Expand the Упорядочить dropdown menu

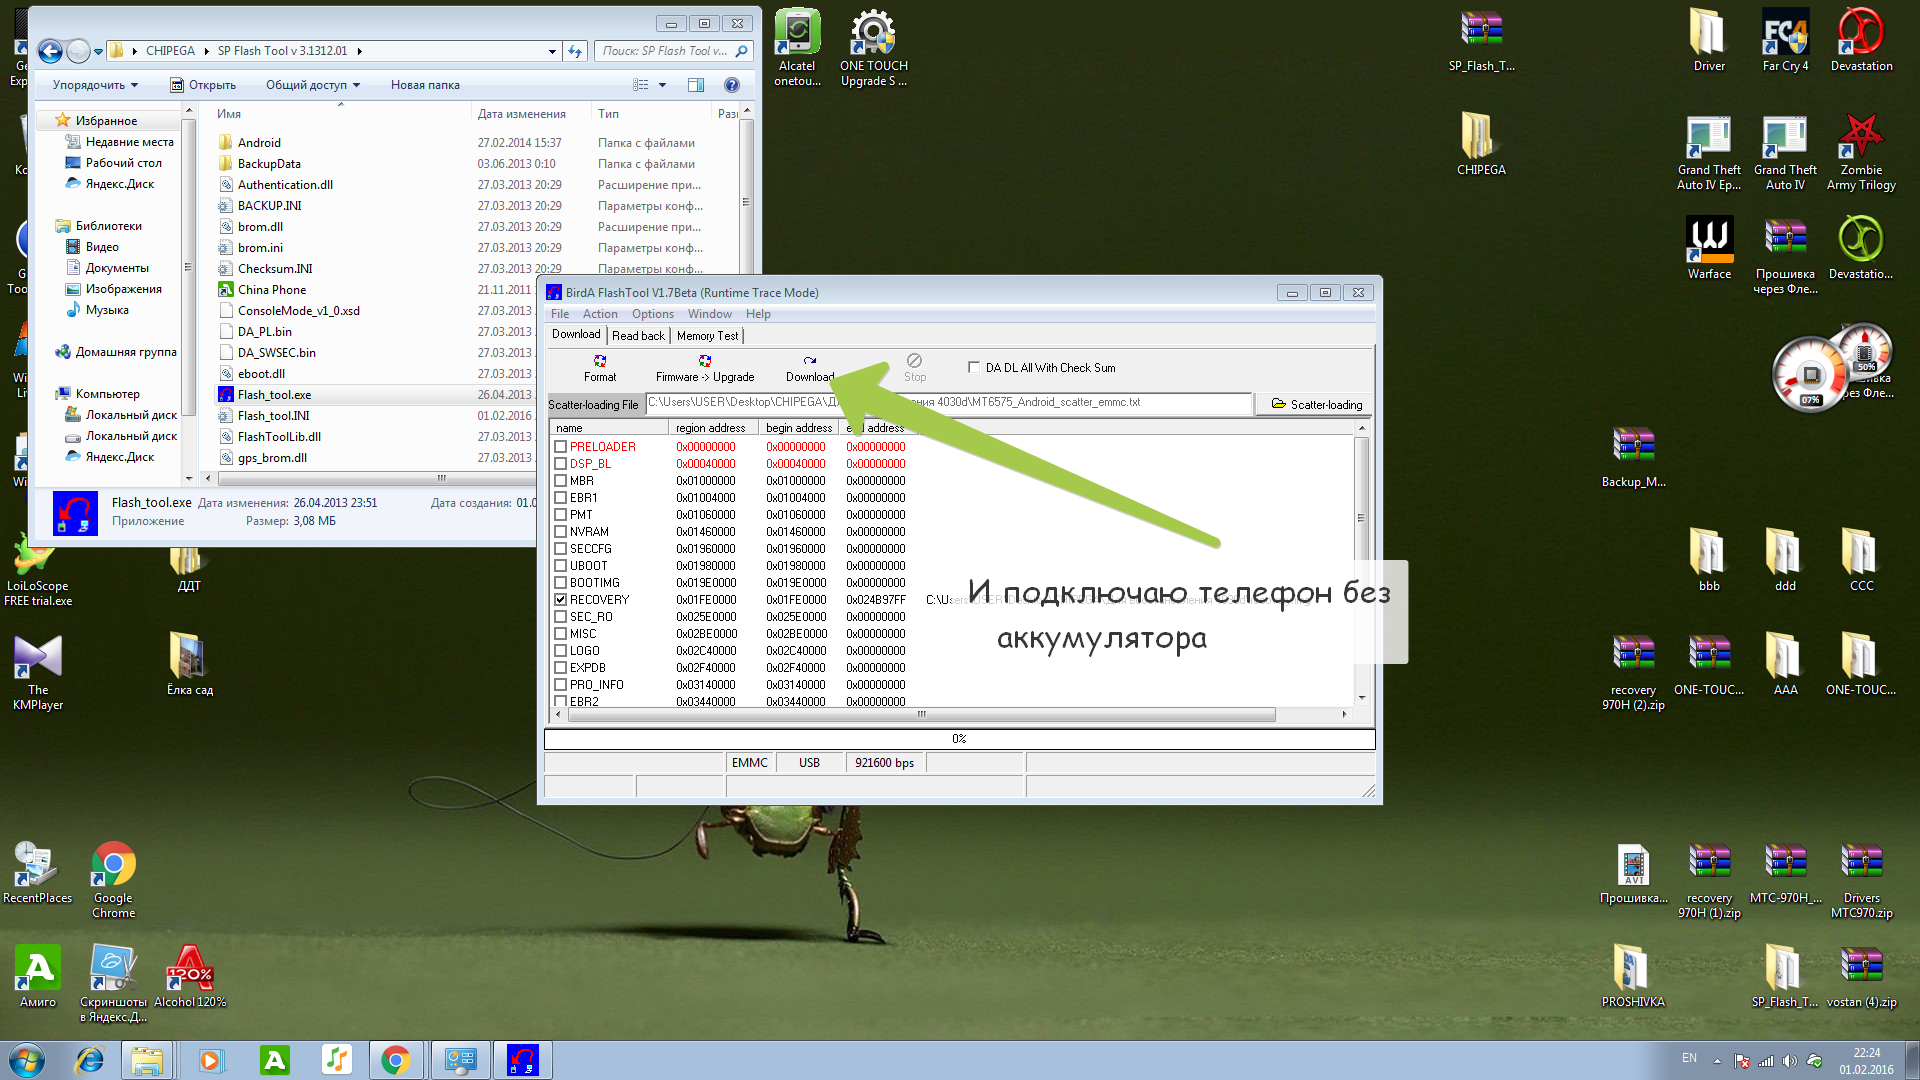95,85
